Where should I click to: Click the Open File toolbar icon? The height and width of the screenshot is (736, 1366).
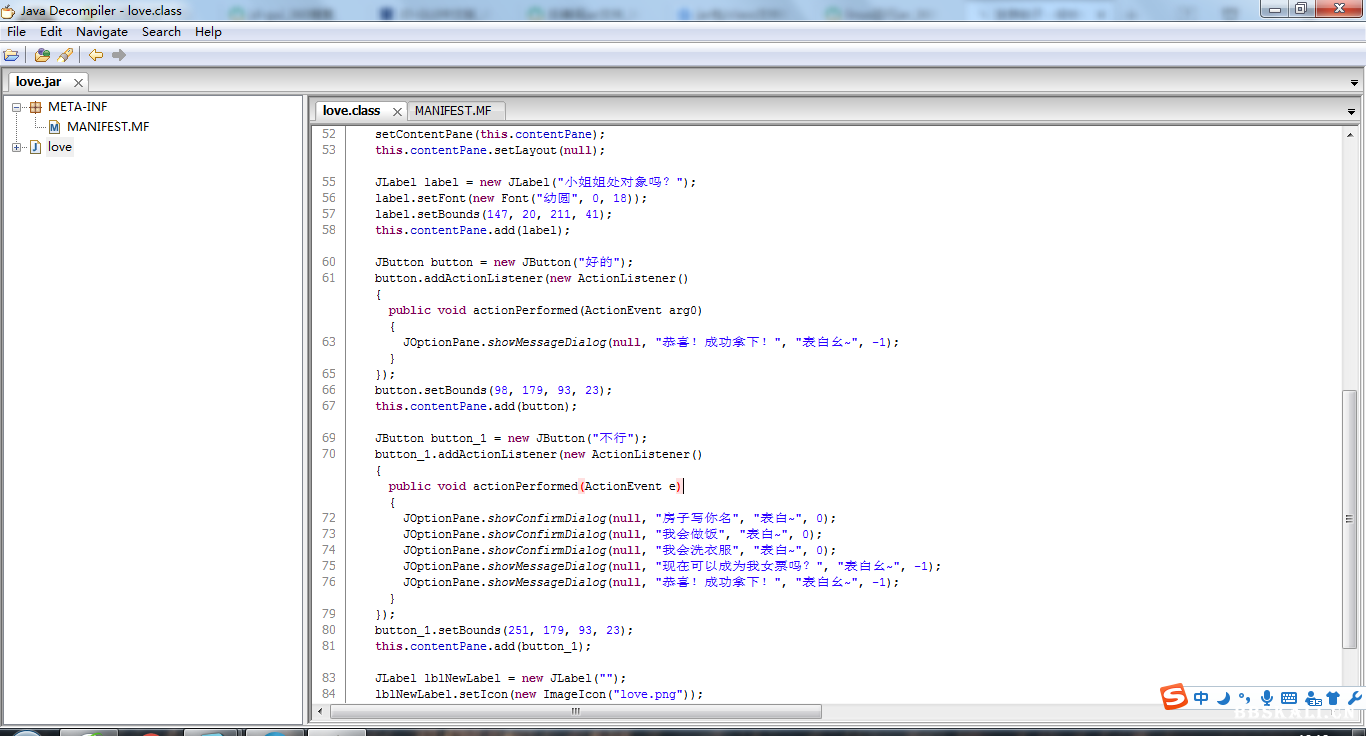coord(12,55)
